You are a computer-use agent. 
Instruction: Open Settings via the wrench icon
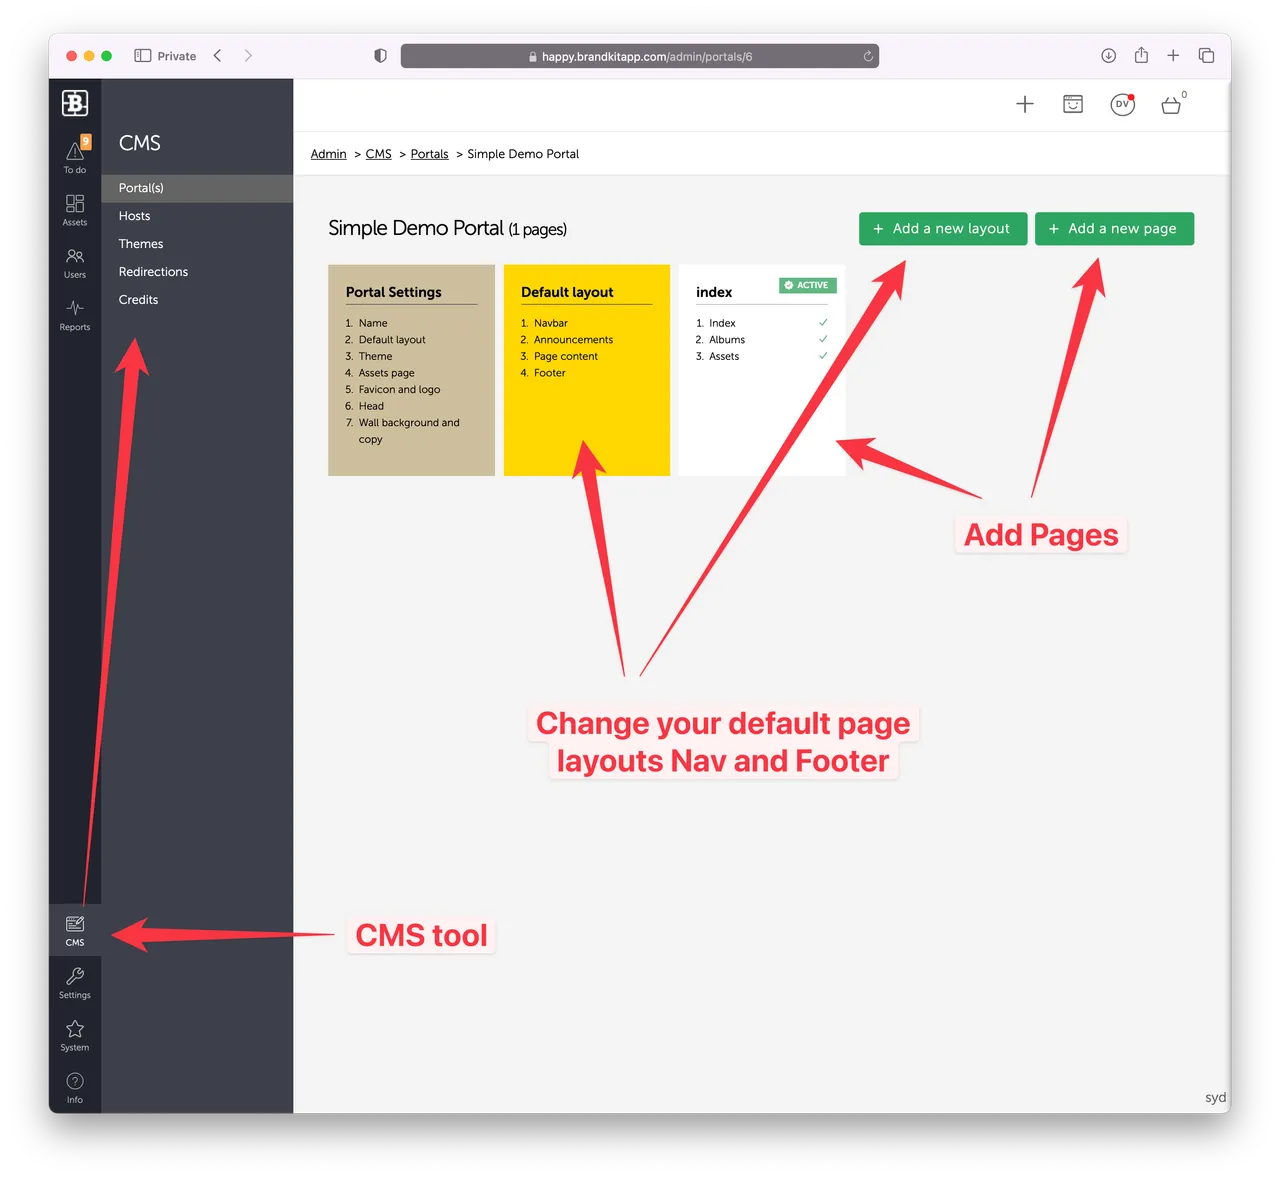[x=75, y=981]
